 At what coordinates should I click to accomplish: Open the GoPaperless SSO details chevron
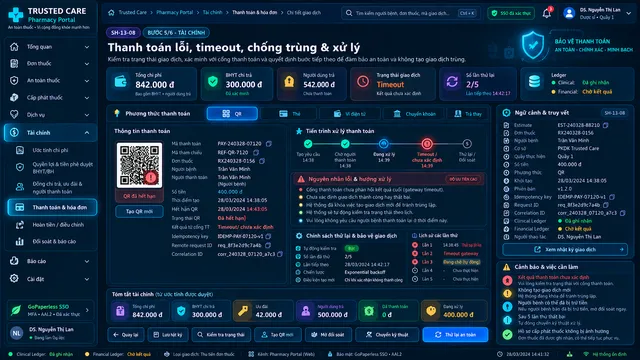[87, 310]
